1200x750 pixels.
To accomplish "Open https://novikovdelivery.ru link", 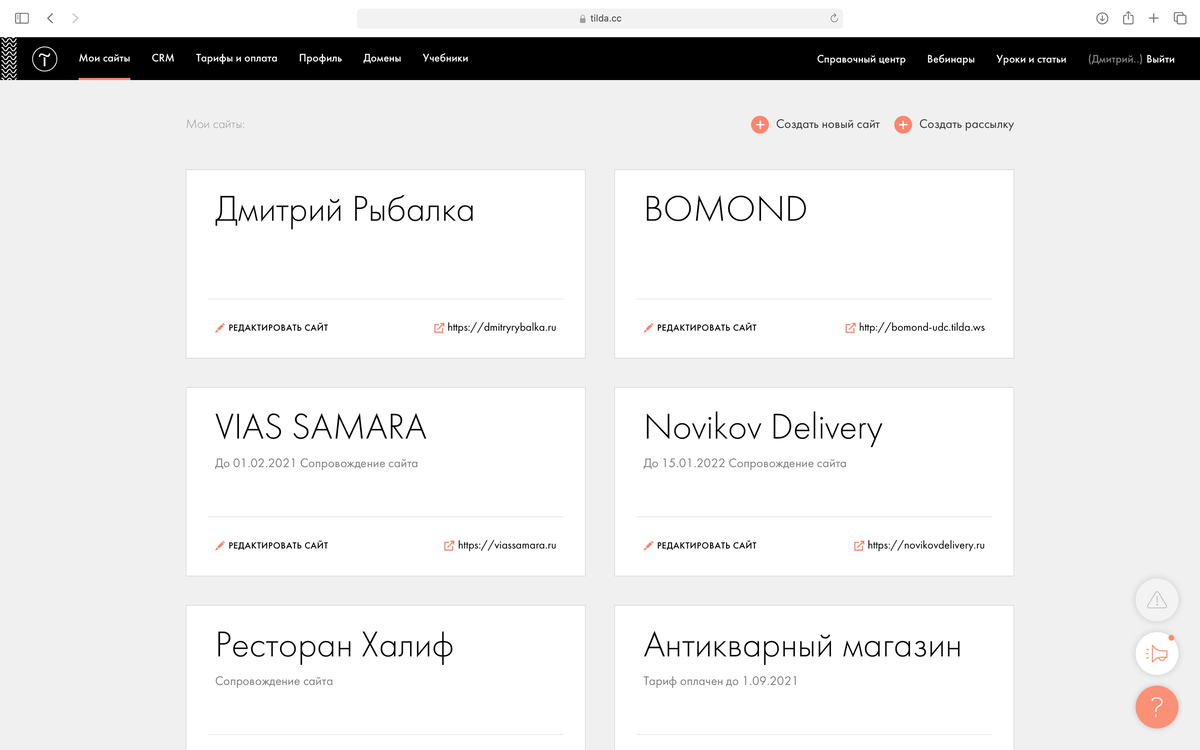I will point(926,546).
